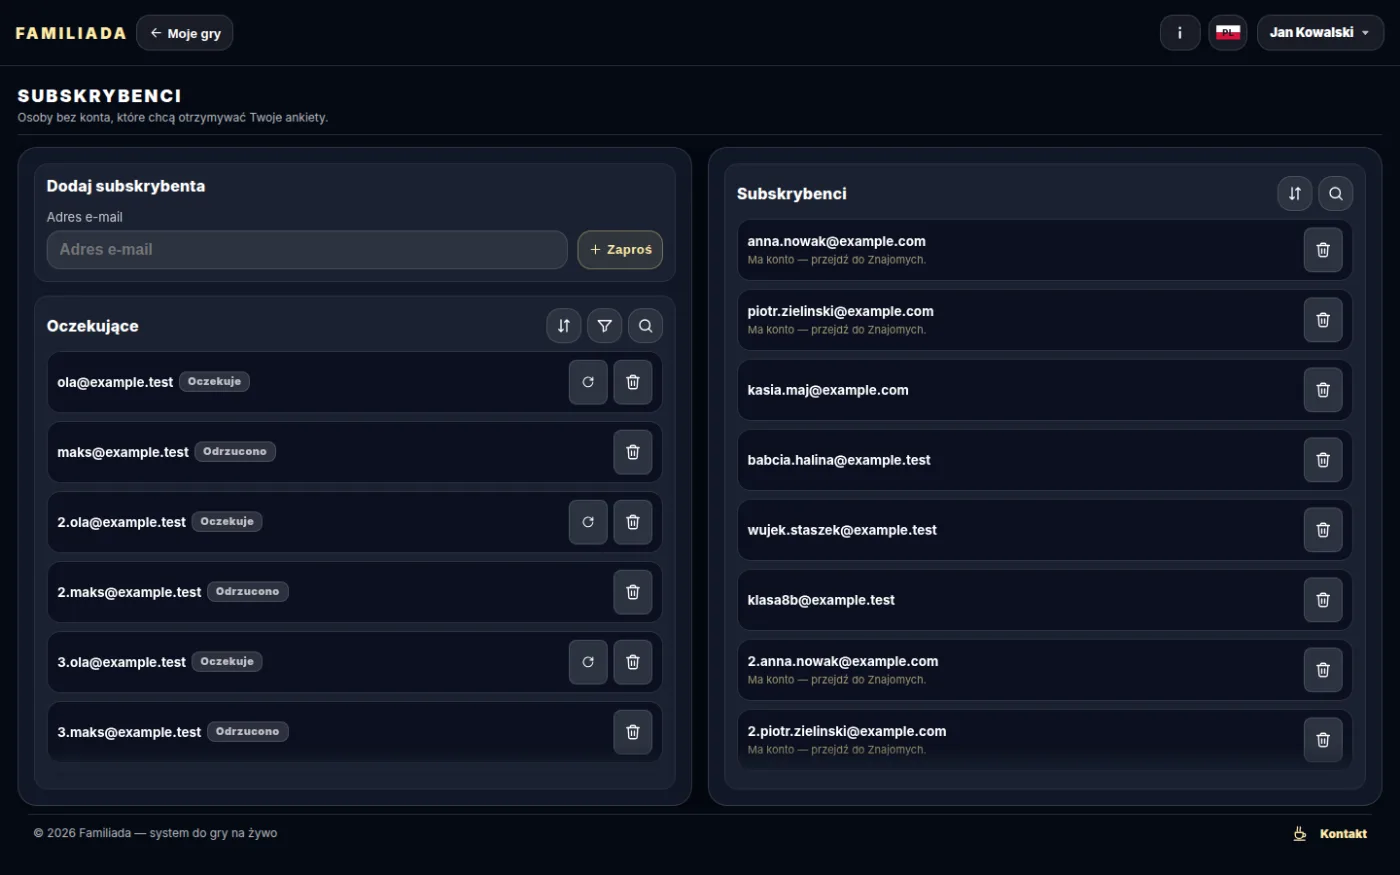
Task: Click the Zaproś invite button
Action: tap(620, 250)
